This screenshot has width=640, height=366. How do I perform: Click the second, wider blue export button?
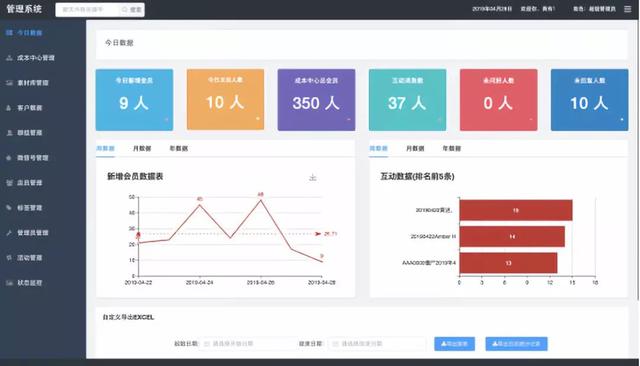pos(516,344)
